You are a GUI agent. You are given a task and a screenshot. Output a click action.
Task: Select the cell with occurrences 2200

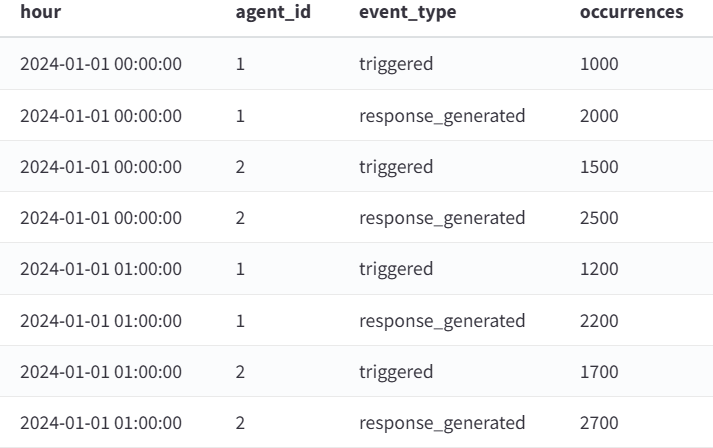(599, 321)
